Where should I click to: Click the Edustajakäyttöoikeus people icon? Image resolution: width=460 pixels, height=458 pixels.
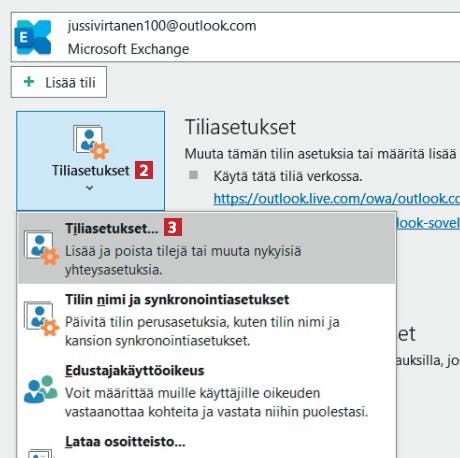pos(40,390)
